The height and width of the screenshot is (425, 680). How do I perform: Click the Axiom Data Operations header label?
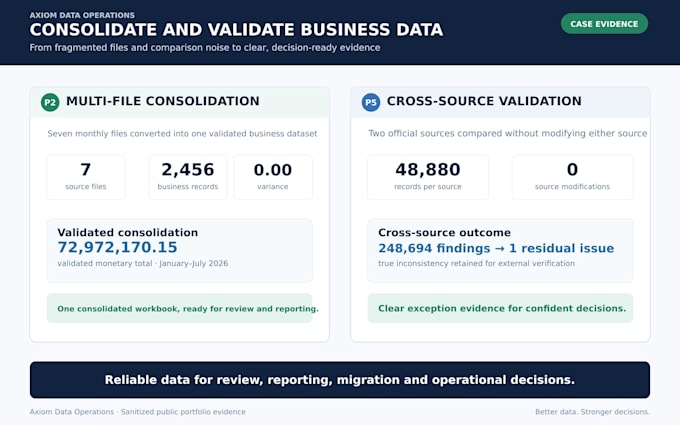tap(82, 15)
